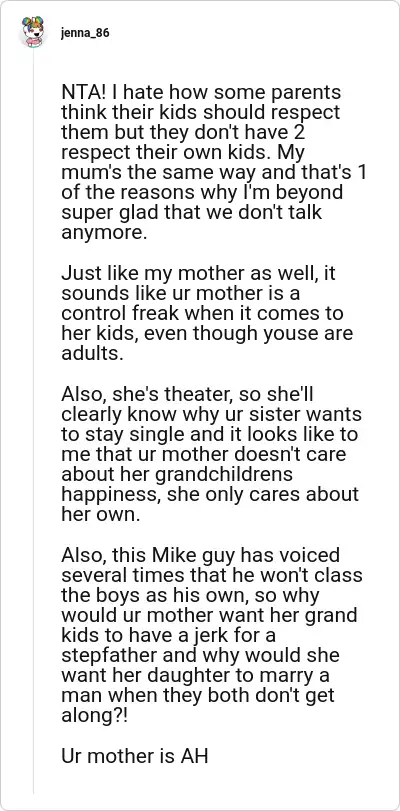The height and width of the screenshot is (811, 400).
Task: Click the line "about her grandchildrens"
Action: 177,473
